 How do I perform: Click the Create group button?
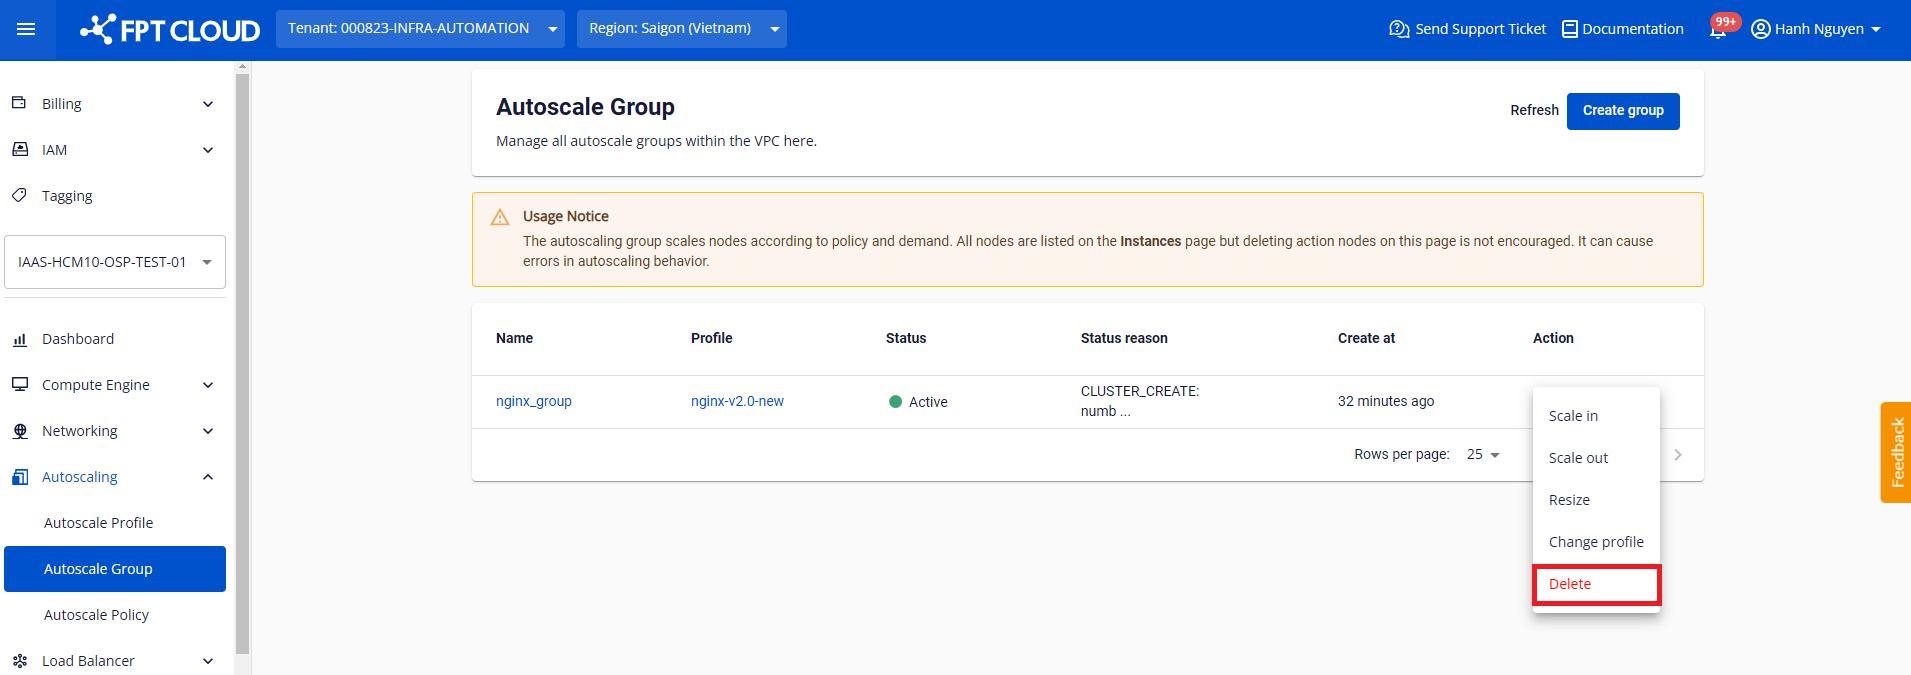pyautogui.click(x=1622, y=111)
